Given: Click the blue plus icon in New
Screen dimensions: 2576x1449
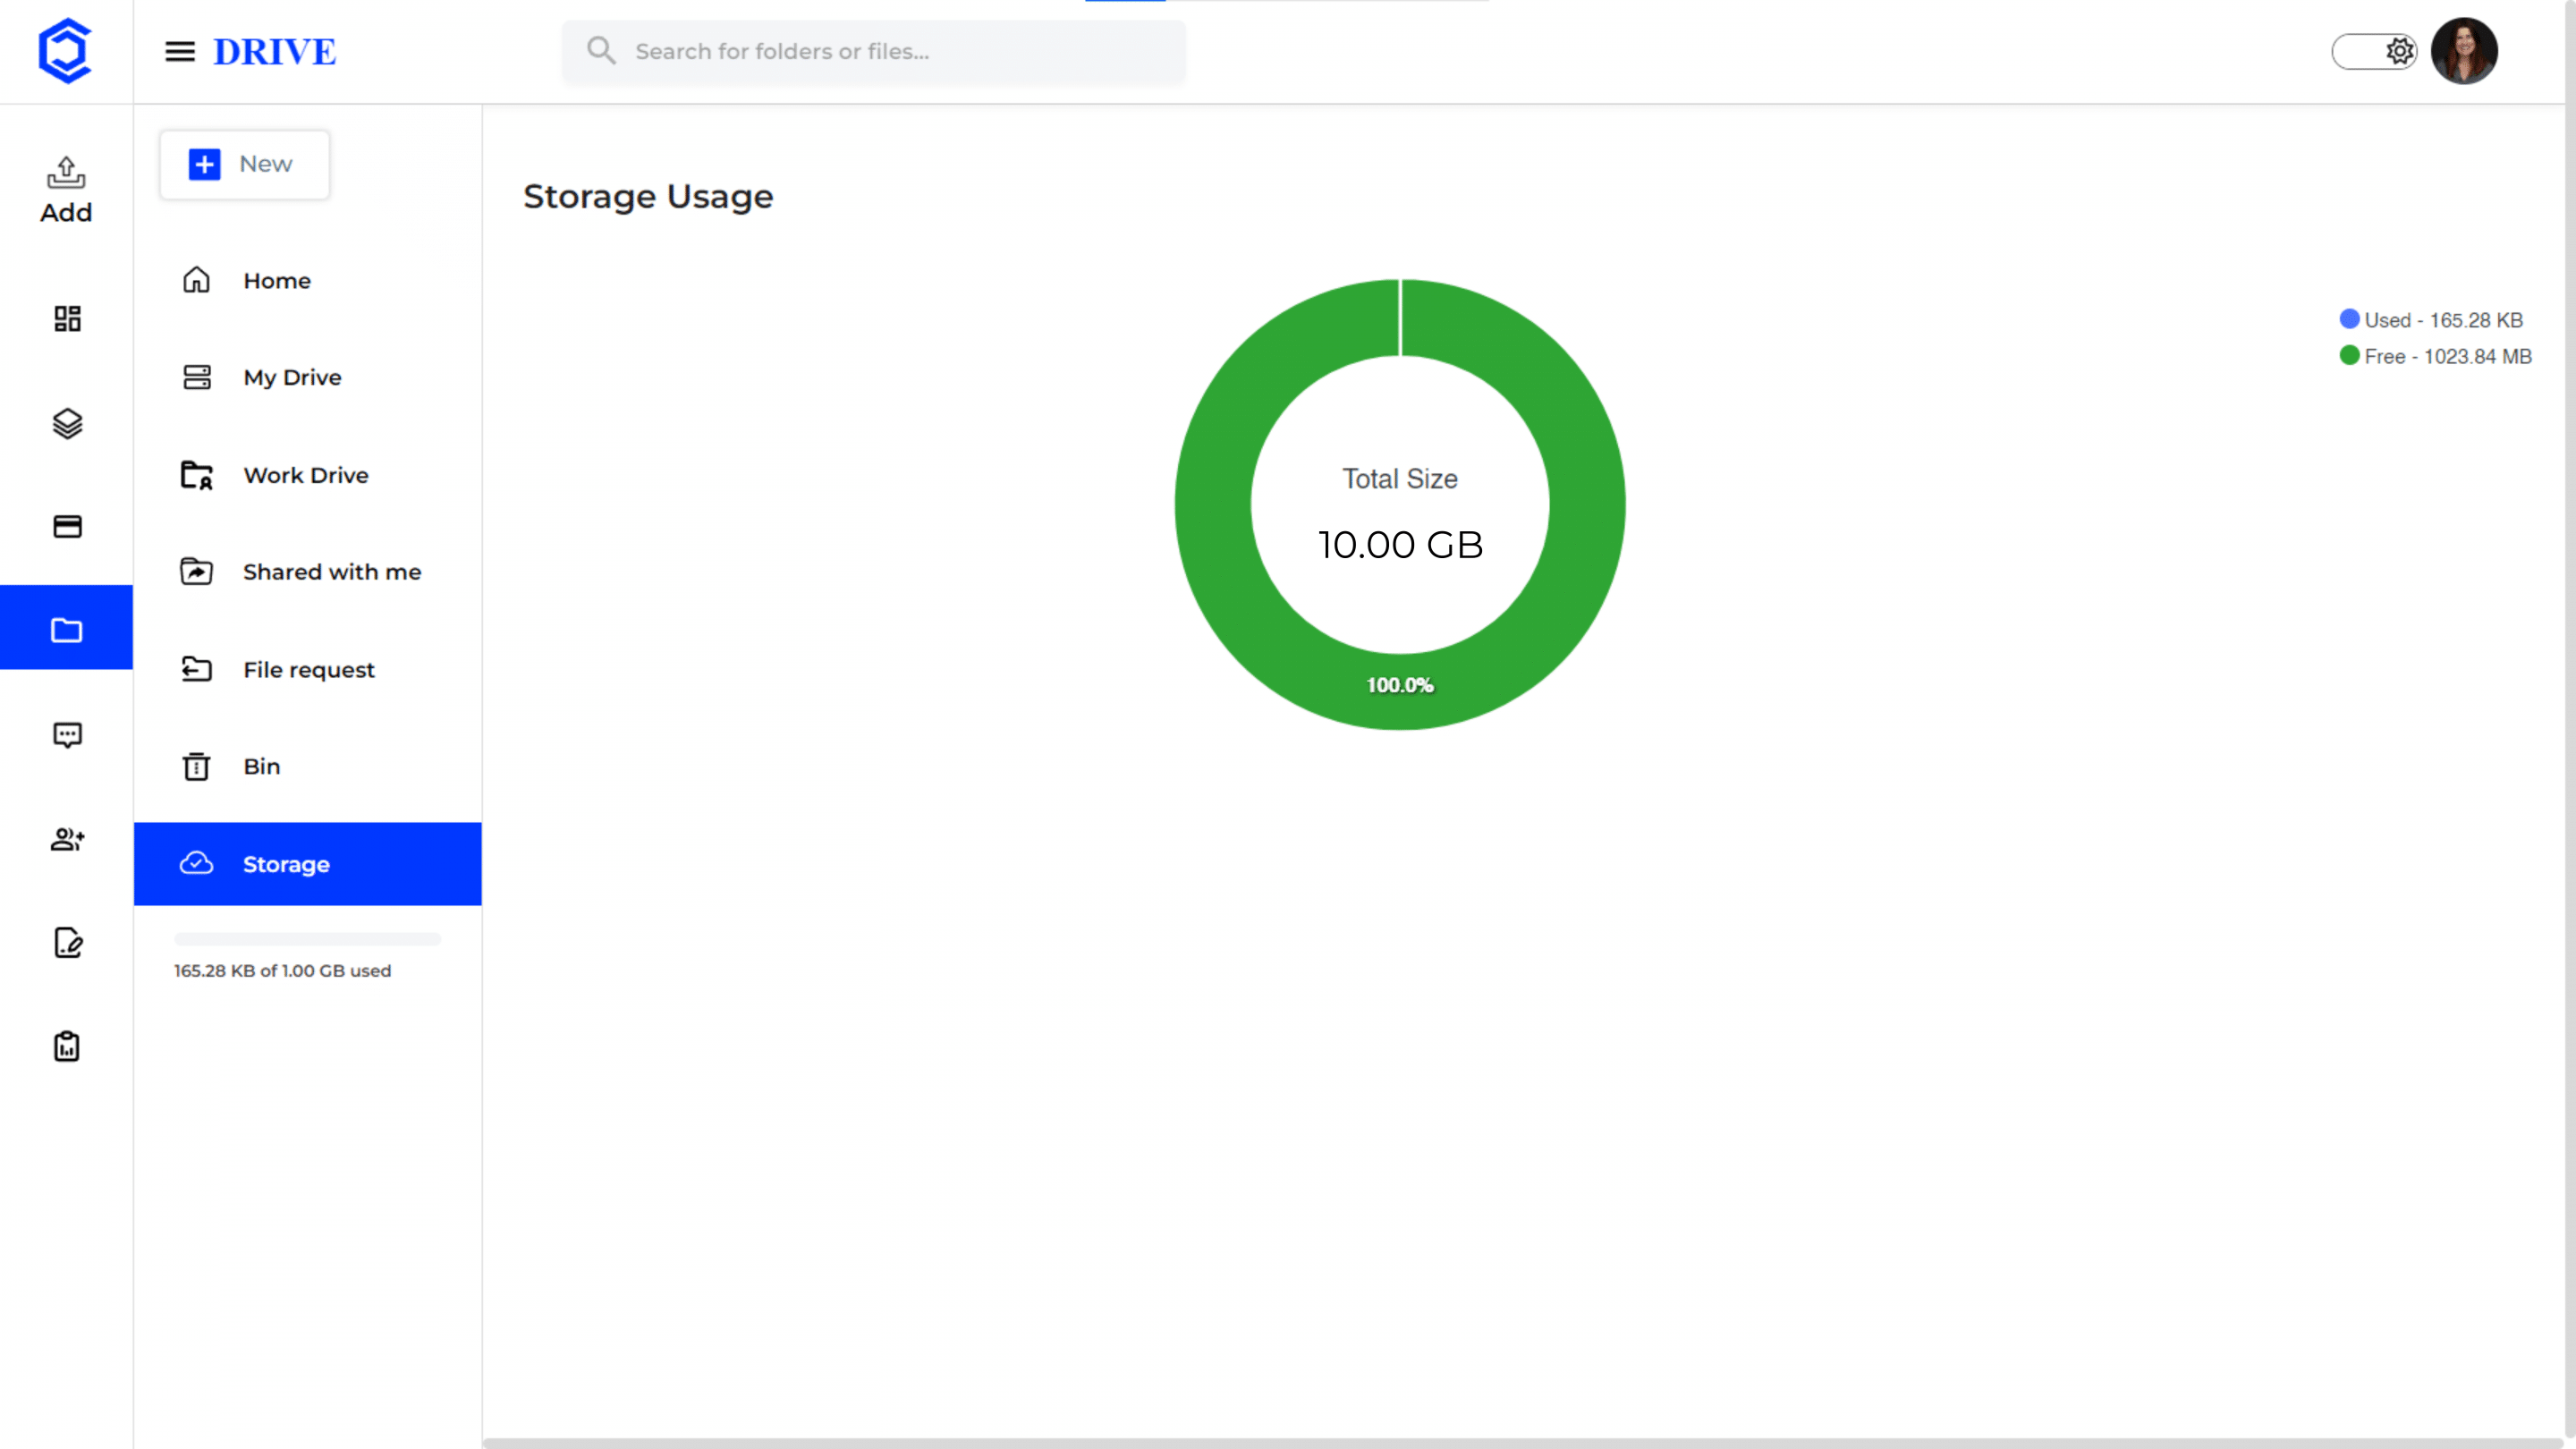Looking at the screenshot, I should [204, 164].
